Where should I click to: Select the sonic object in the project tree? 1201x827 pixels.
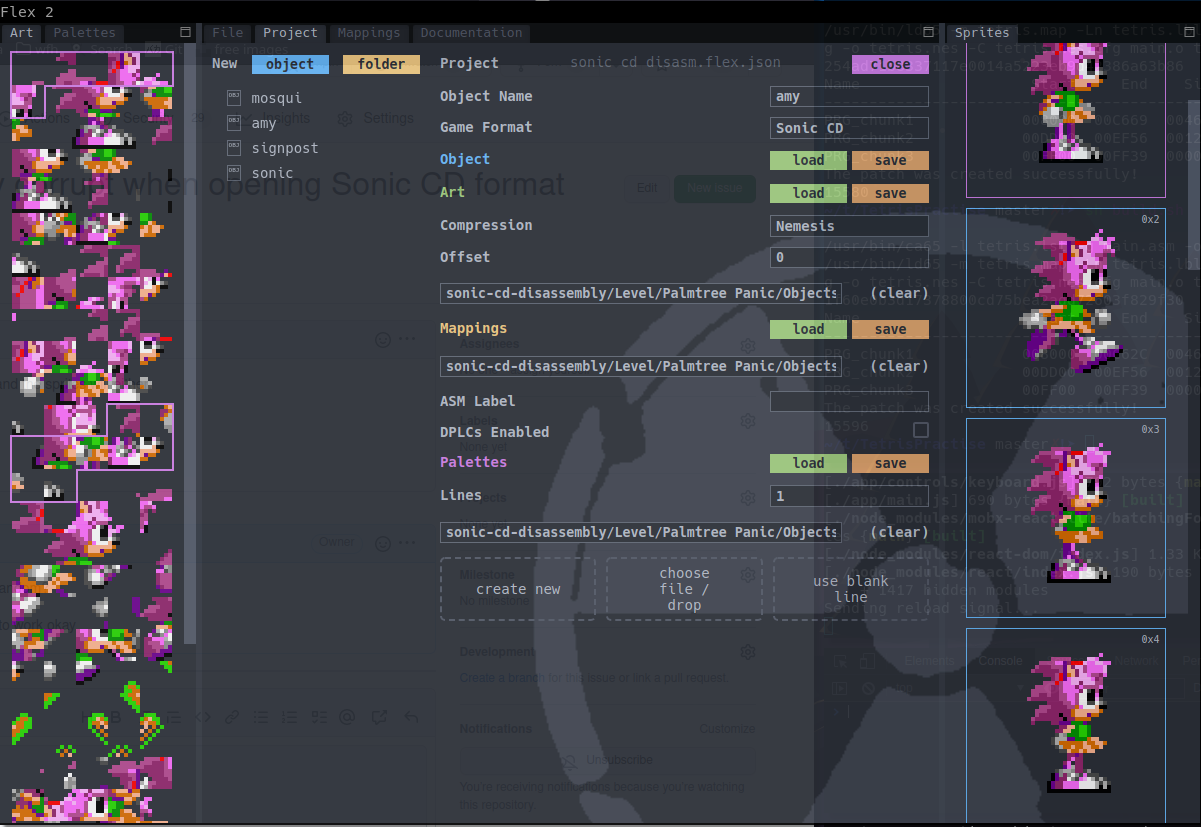(272, 173)
